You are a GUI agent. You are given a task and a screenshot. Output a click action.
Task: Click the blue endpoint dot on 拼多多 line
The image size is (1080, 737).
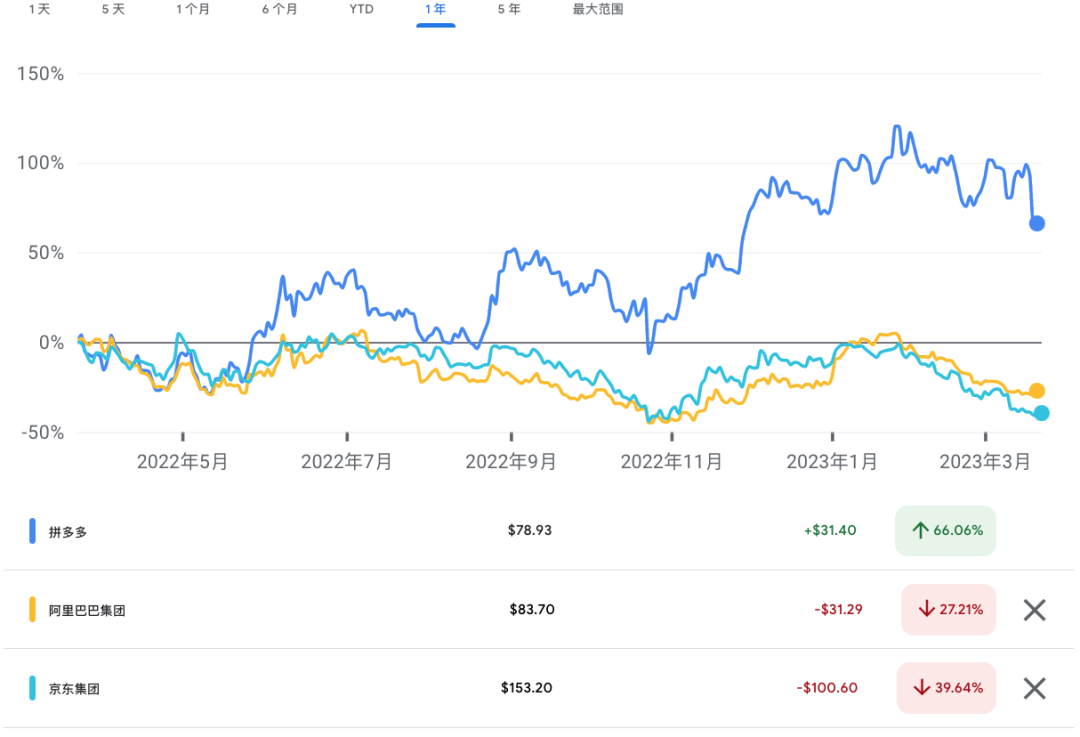1037,224
